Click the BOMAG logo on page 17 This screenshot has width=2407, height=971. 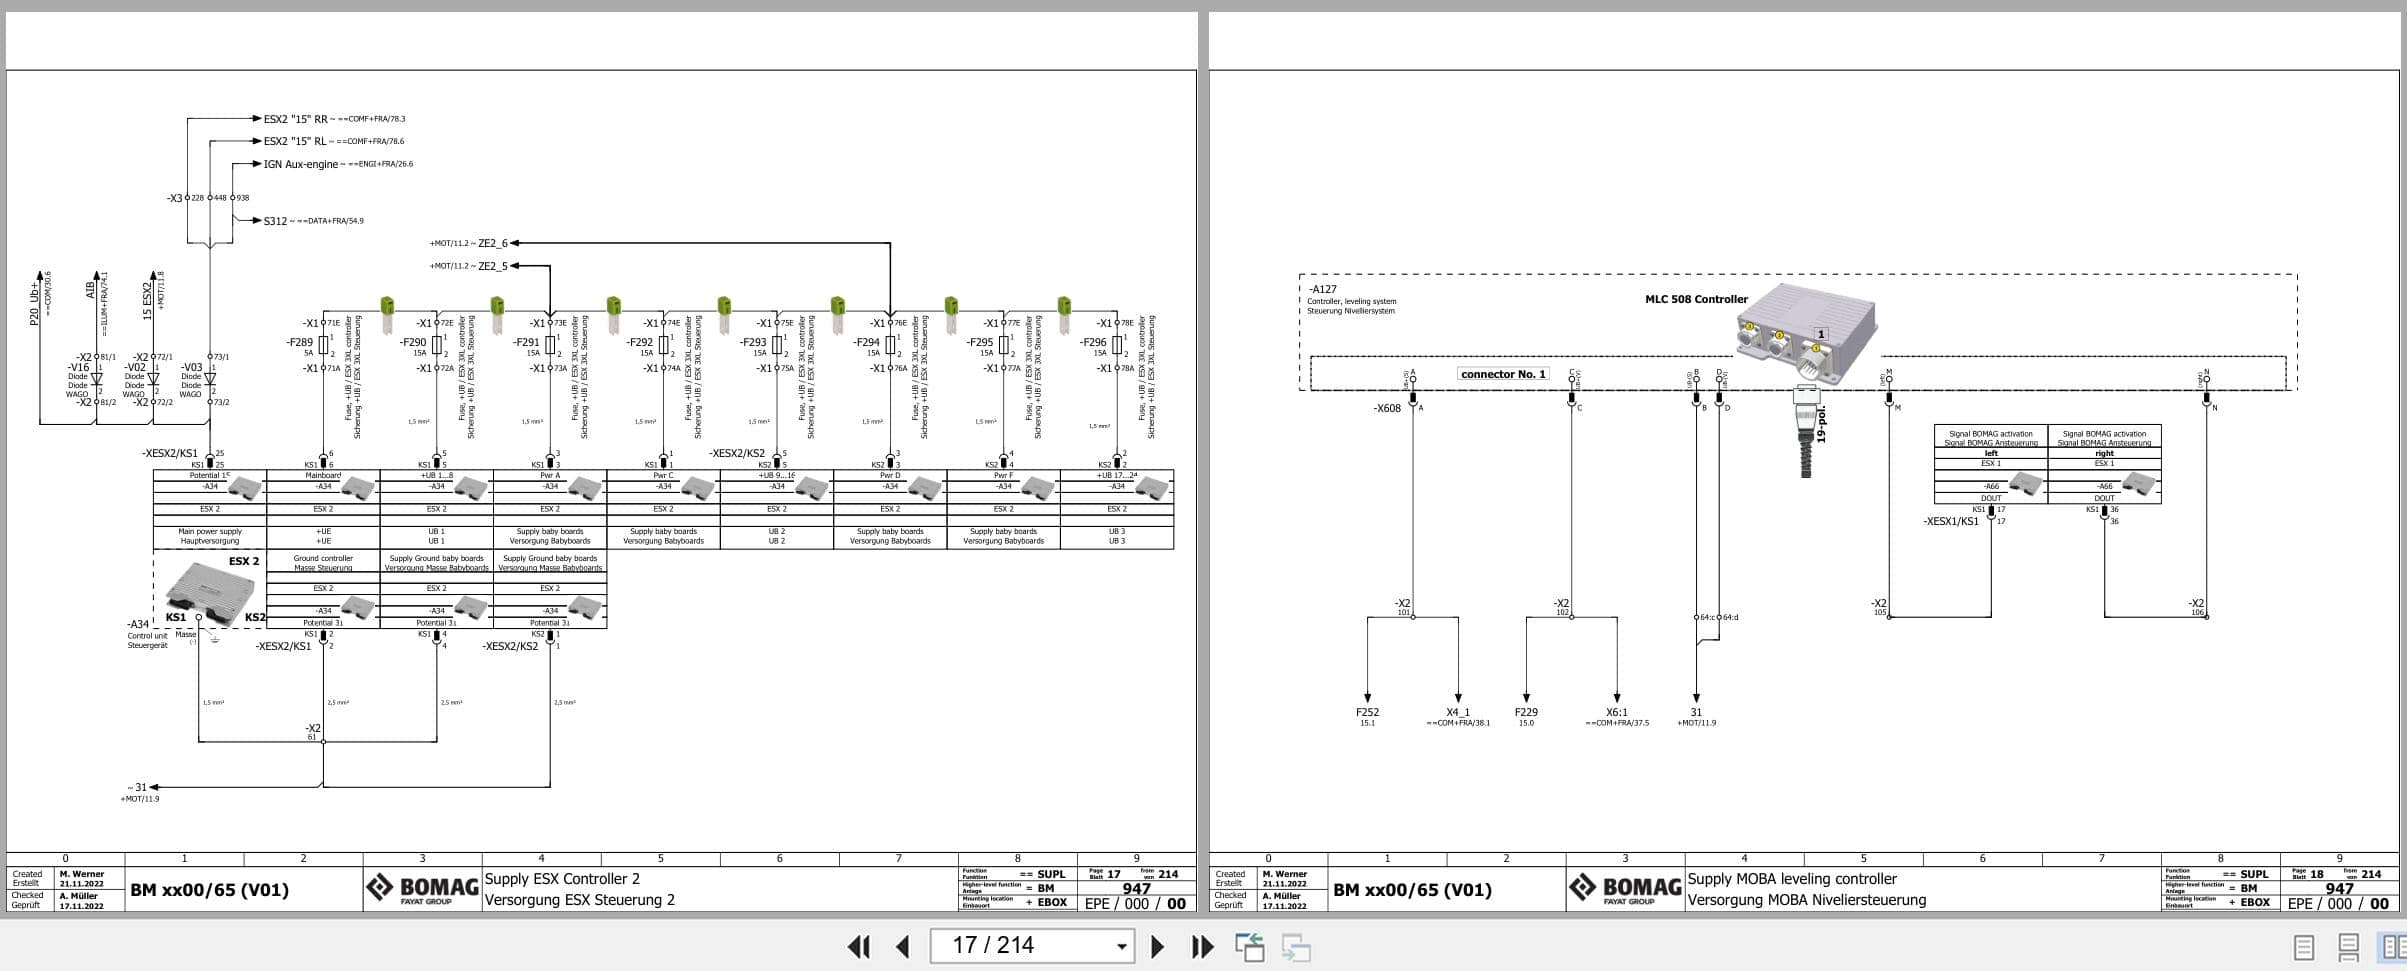pyautogui.click(x=422, y=888)
